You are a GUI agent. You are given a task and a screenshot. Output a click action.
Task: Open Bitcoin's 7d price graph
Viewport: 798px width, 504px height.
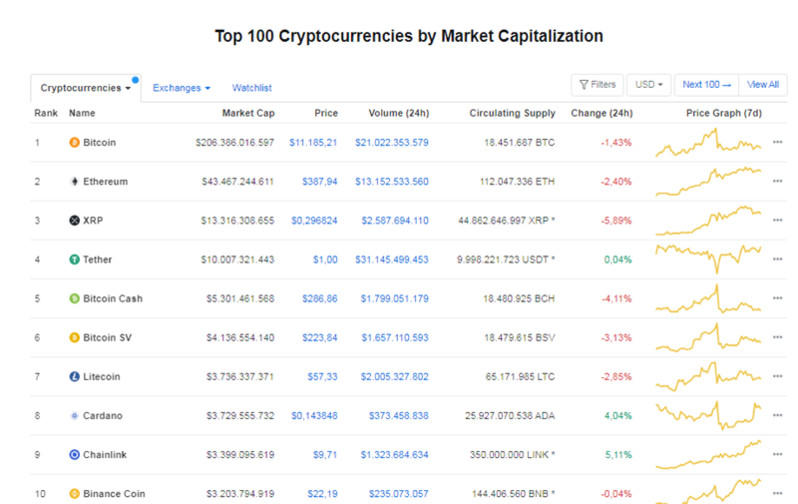[x=708, y=143]
